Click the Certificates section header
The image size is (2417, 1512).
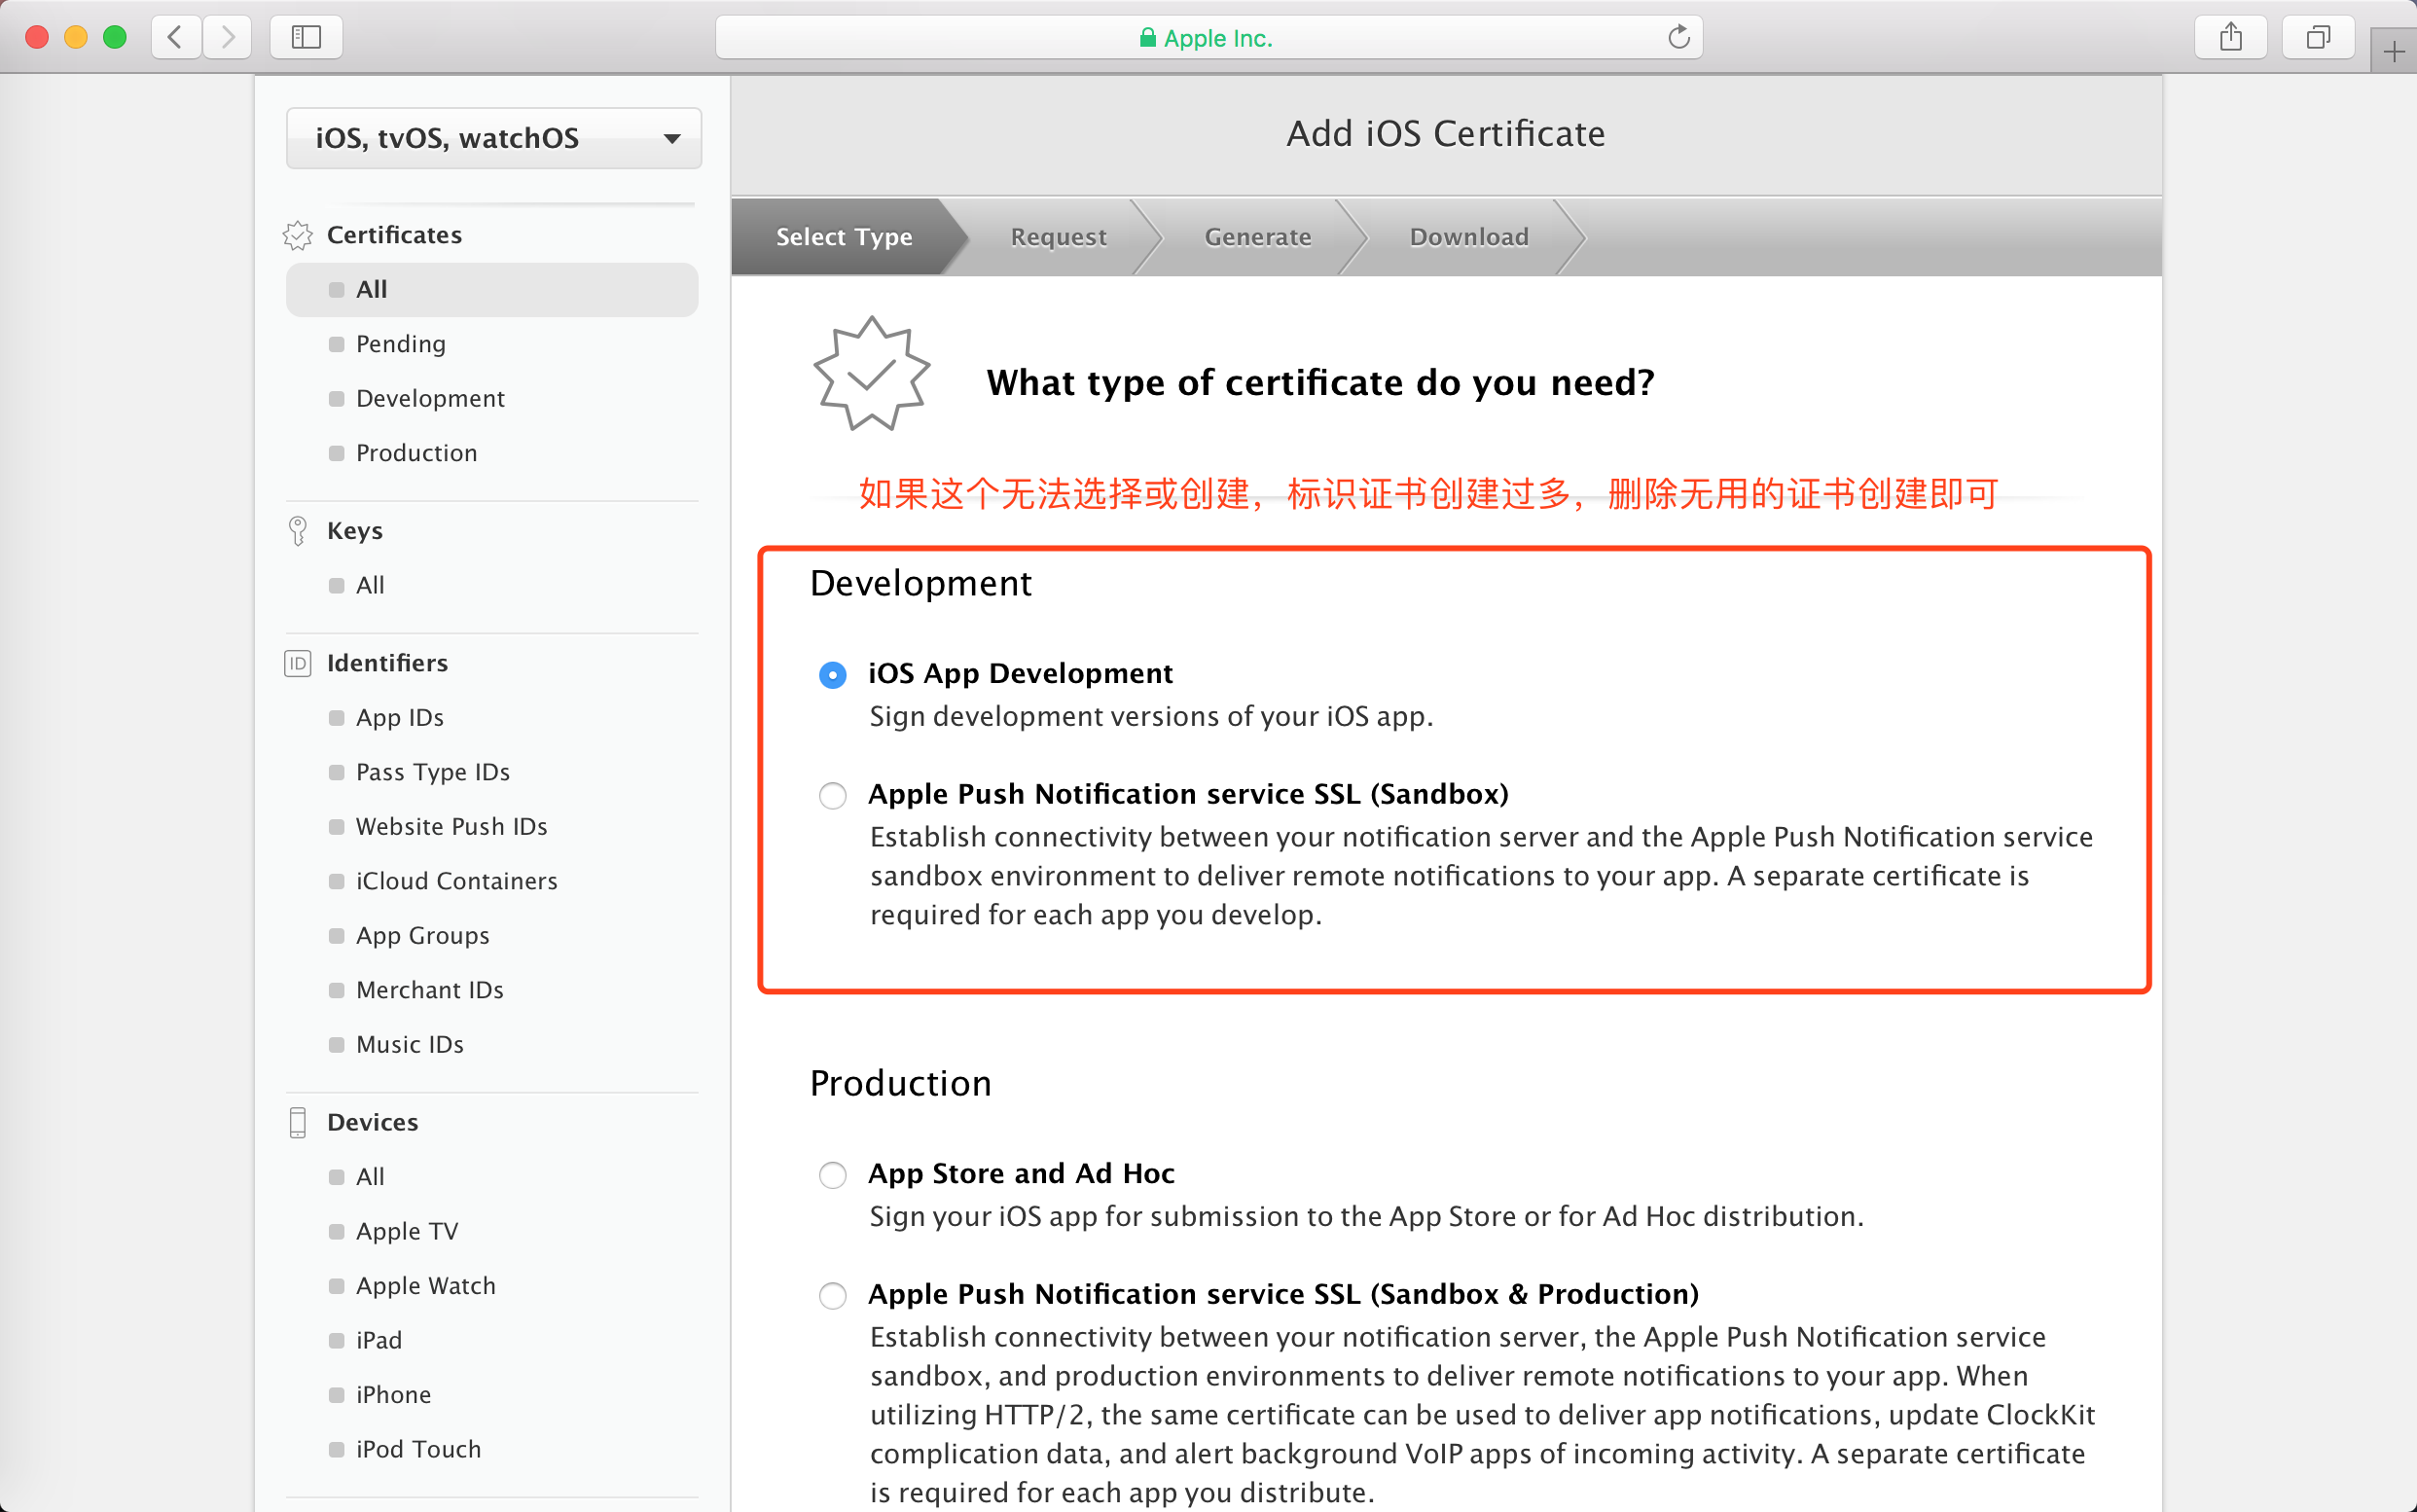tap(394, 235)
